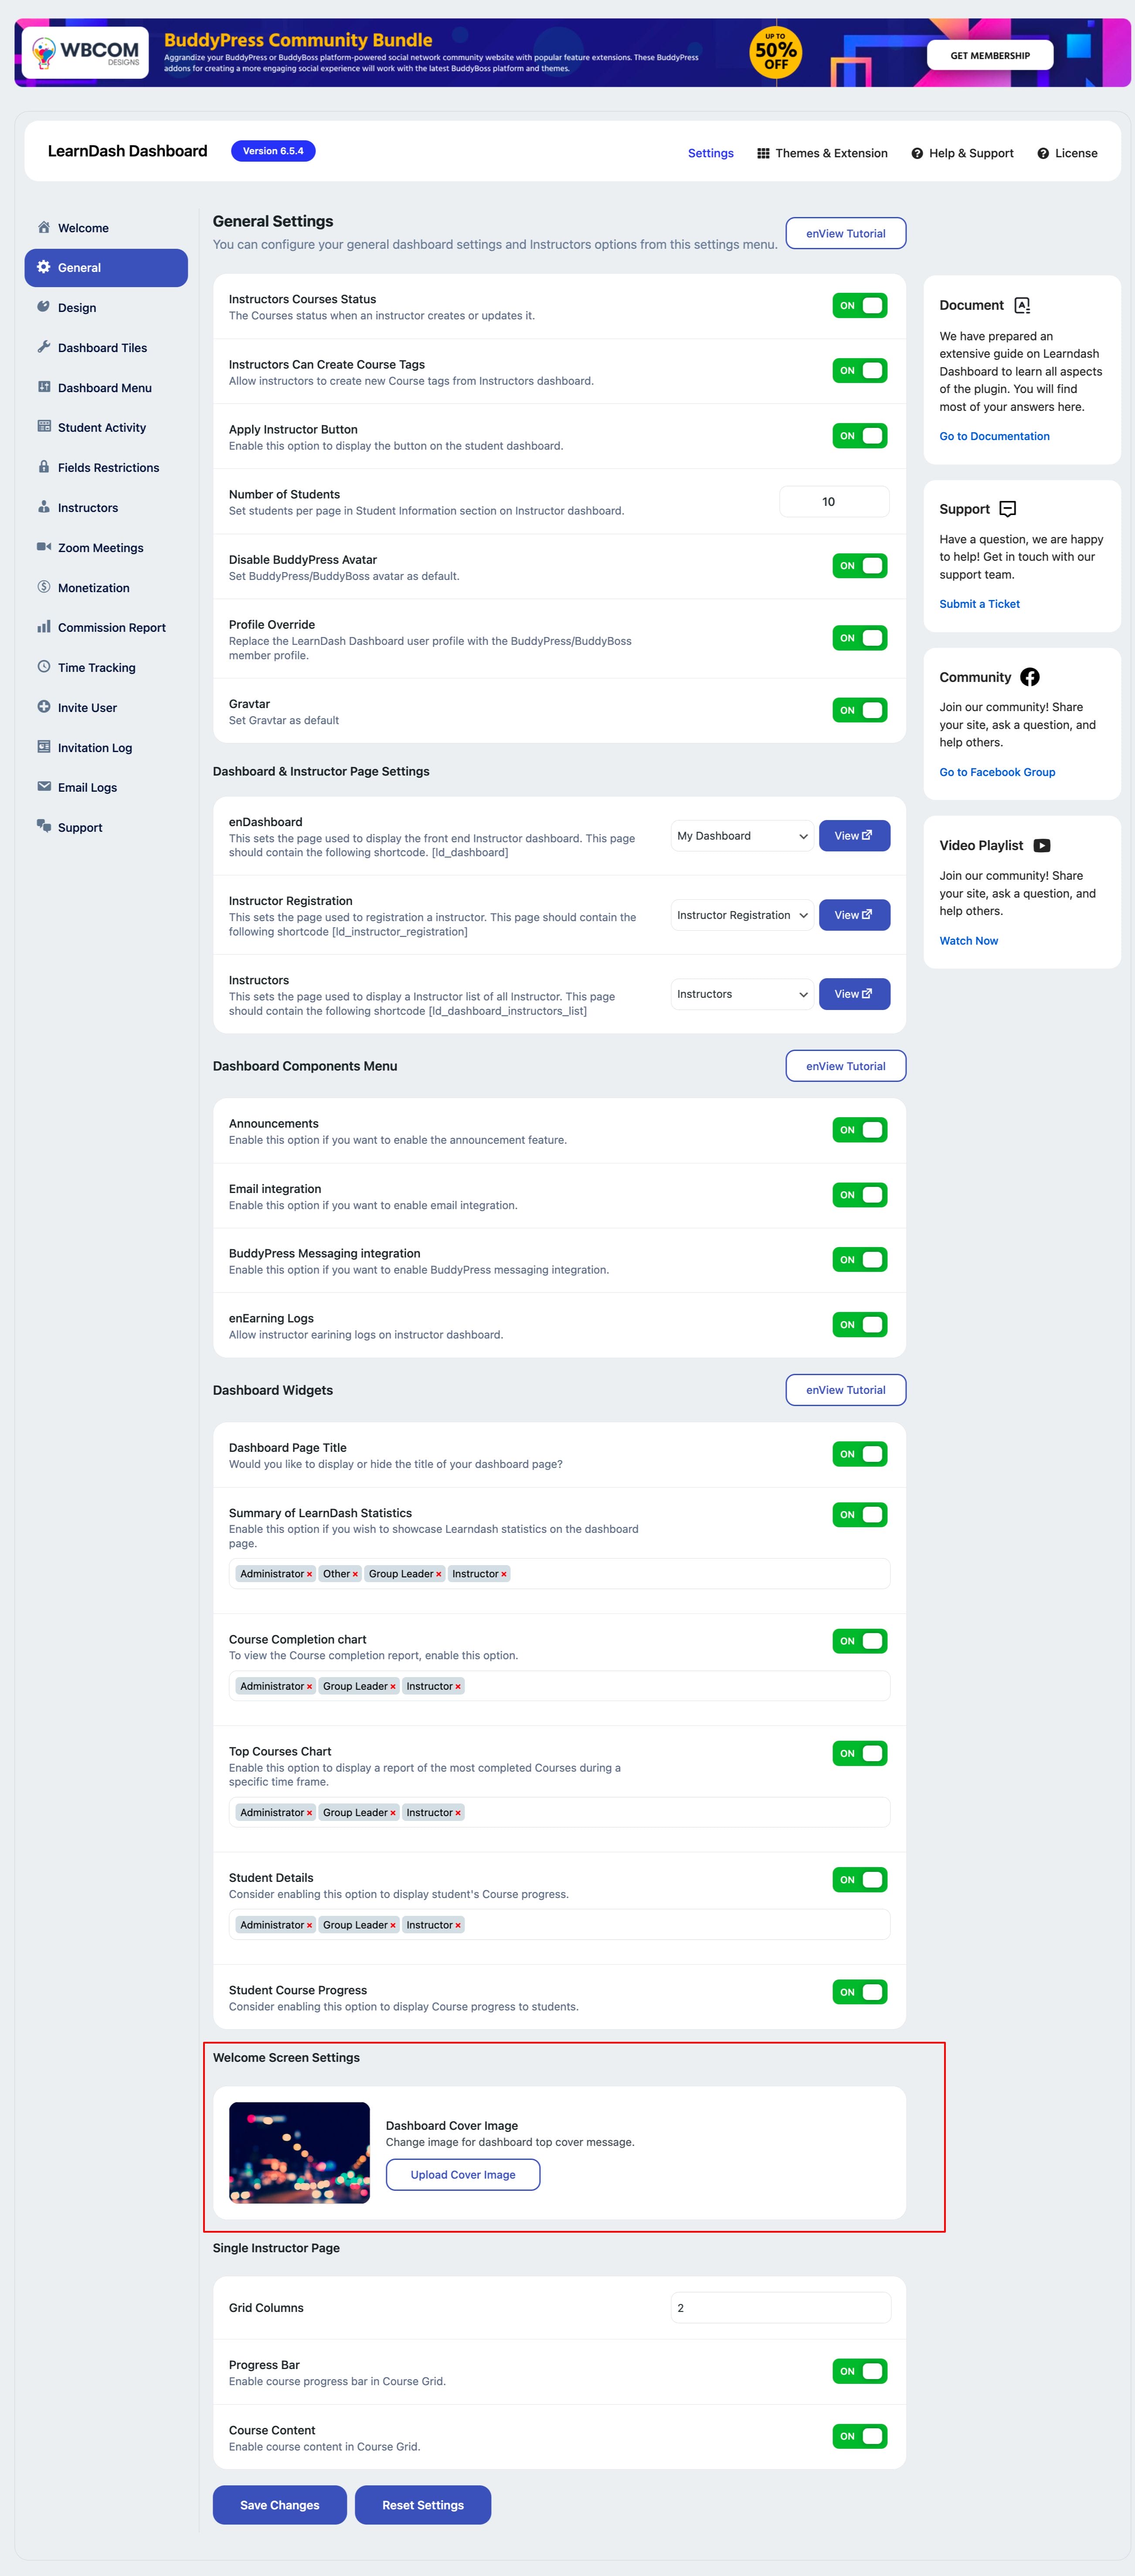Remove the Other tag from LearnDash Statistics
Image resolution: width=1135 pixels, height=2576 pixels.
coord(355,1574)
